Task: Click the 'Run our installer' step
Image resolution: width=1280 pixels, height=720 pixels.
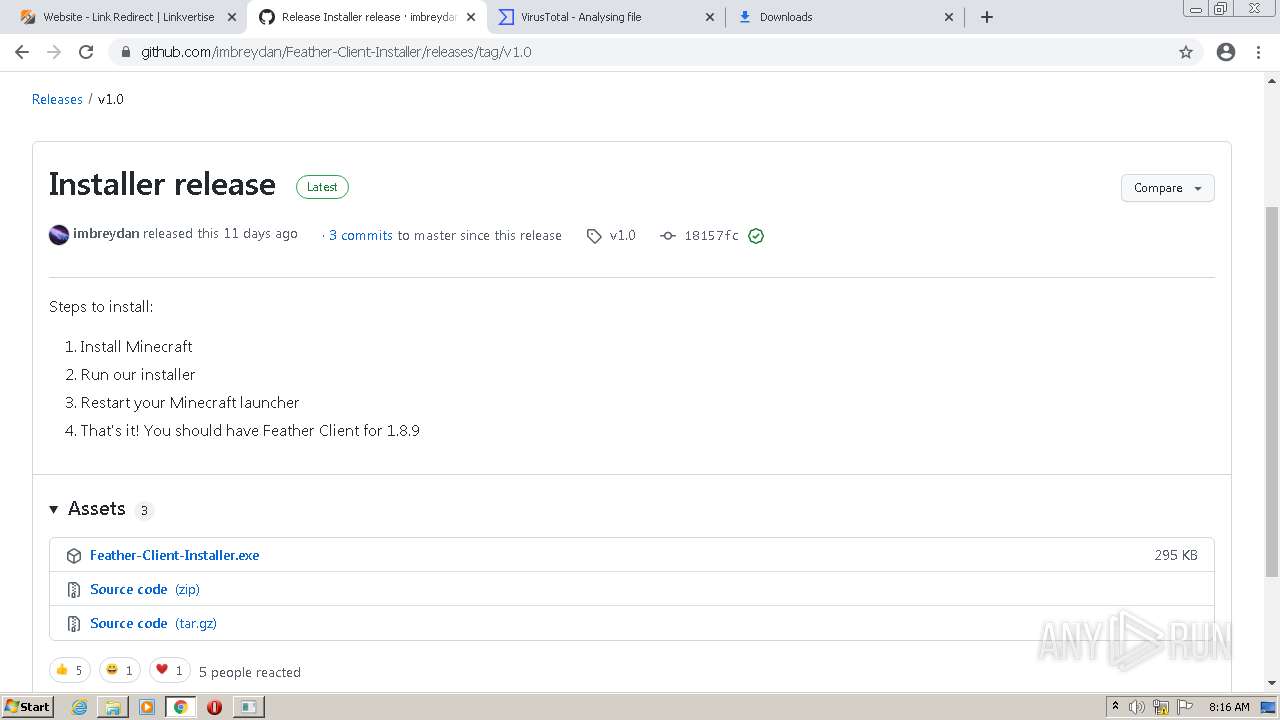Action: point(138,374)
